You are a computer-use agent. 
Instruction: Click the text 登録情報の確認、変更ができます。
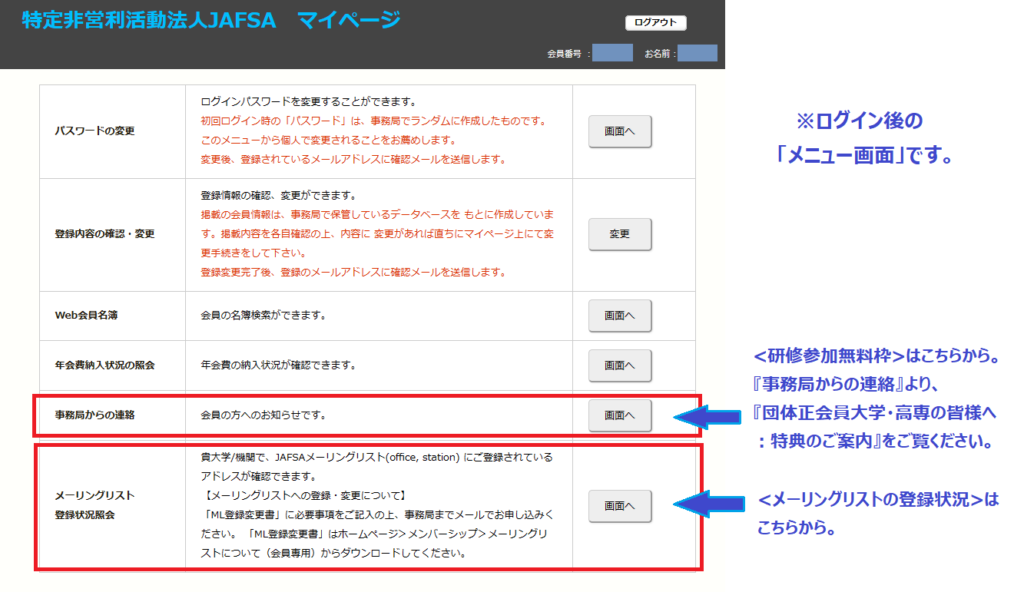(278, 195)
